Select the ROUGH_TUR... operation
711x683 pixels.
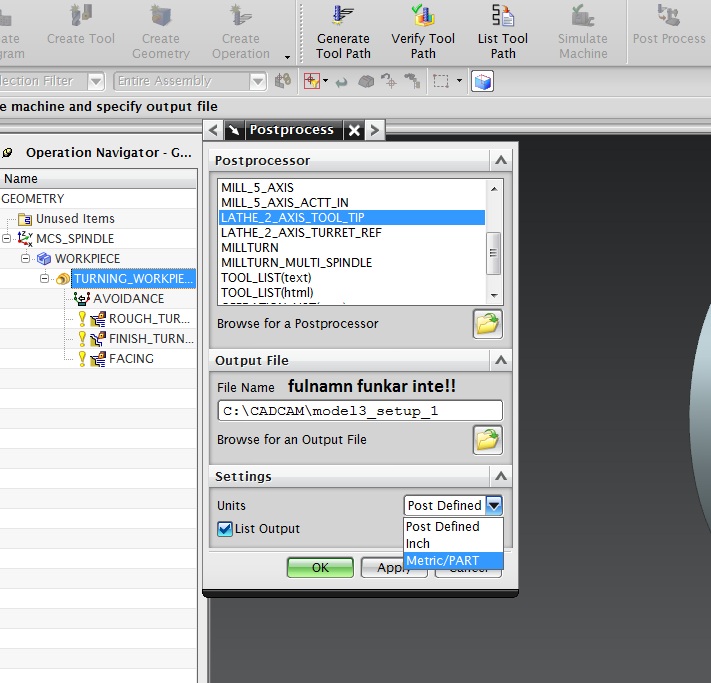[x=149, y=318]
